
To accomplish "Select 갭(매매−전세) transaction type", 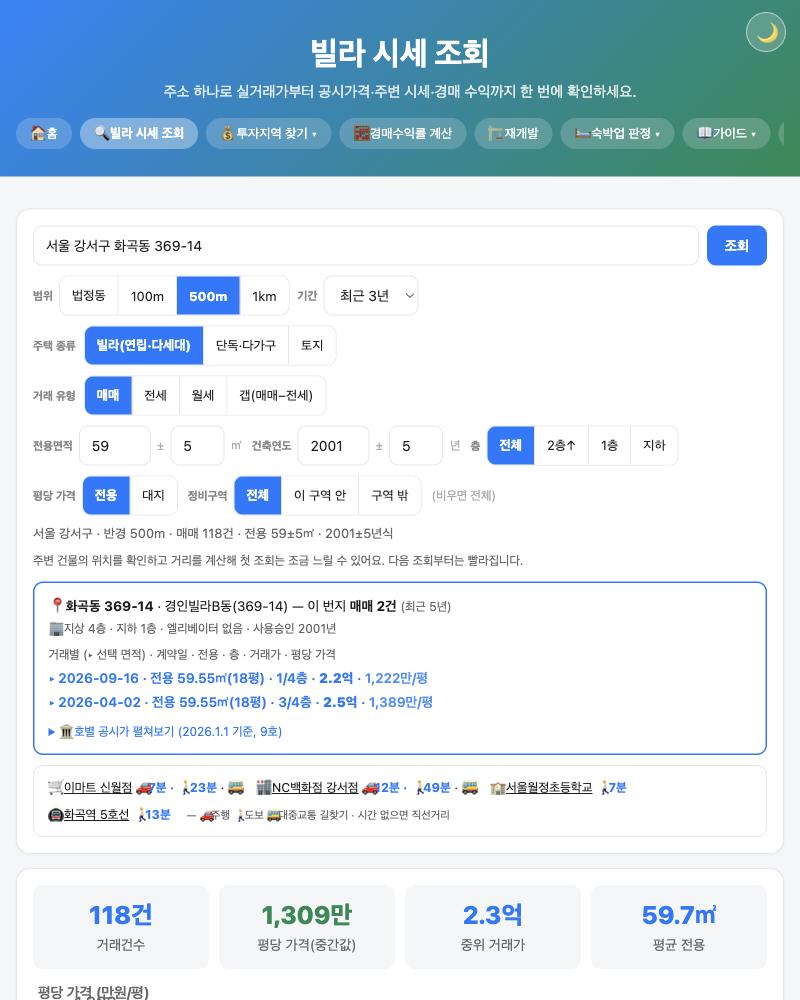I will click(x=276, y=395).
